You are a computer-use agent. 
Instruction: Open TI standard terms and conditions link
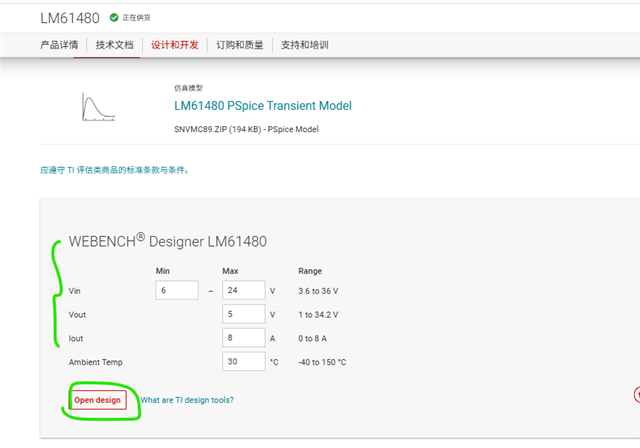(x=115, y=170)
